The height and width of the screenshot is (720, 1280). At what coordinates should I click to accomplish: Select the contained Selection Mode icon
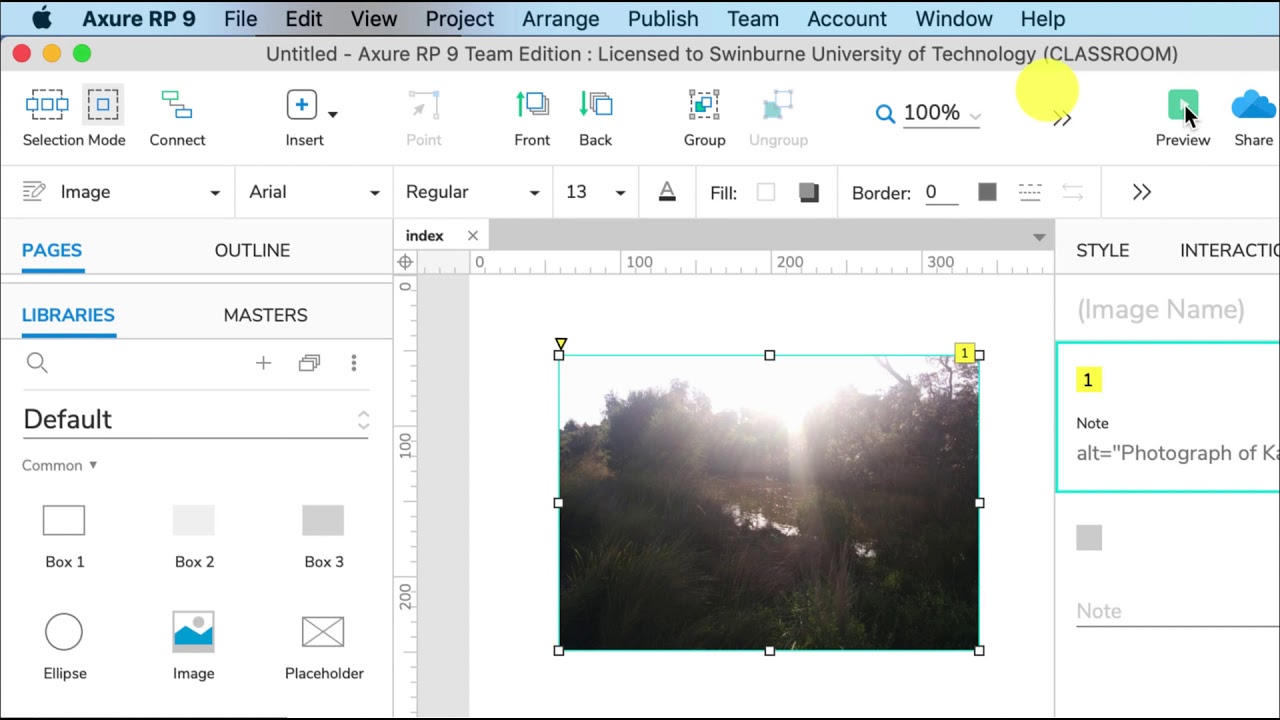pyautogui.click(x=102, y=104)
